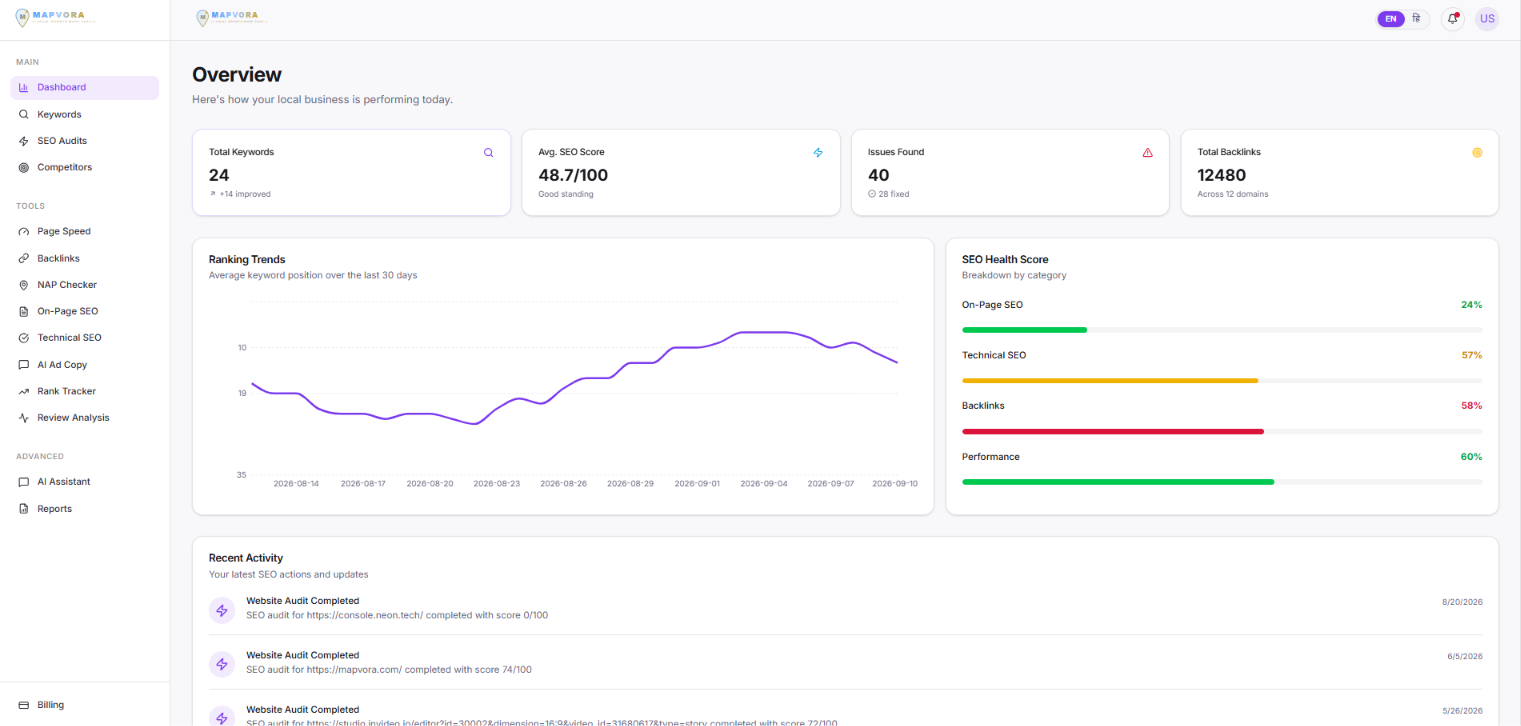The width and height of the screenshot is (1521, 726).
Task: Click the '28 fixed' text under Issues Found
Action: [893, 194]
